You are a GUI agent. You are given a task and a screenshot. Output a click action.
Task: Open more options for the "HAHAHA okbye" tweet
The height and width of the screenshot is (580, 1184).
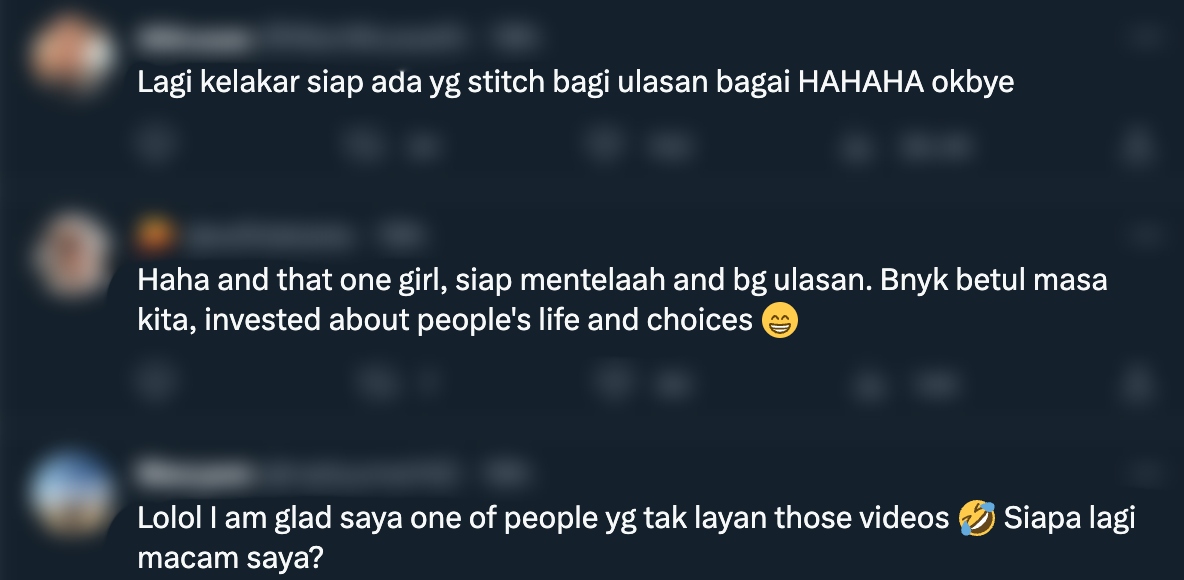tap(1147, 35)
